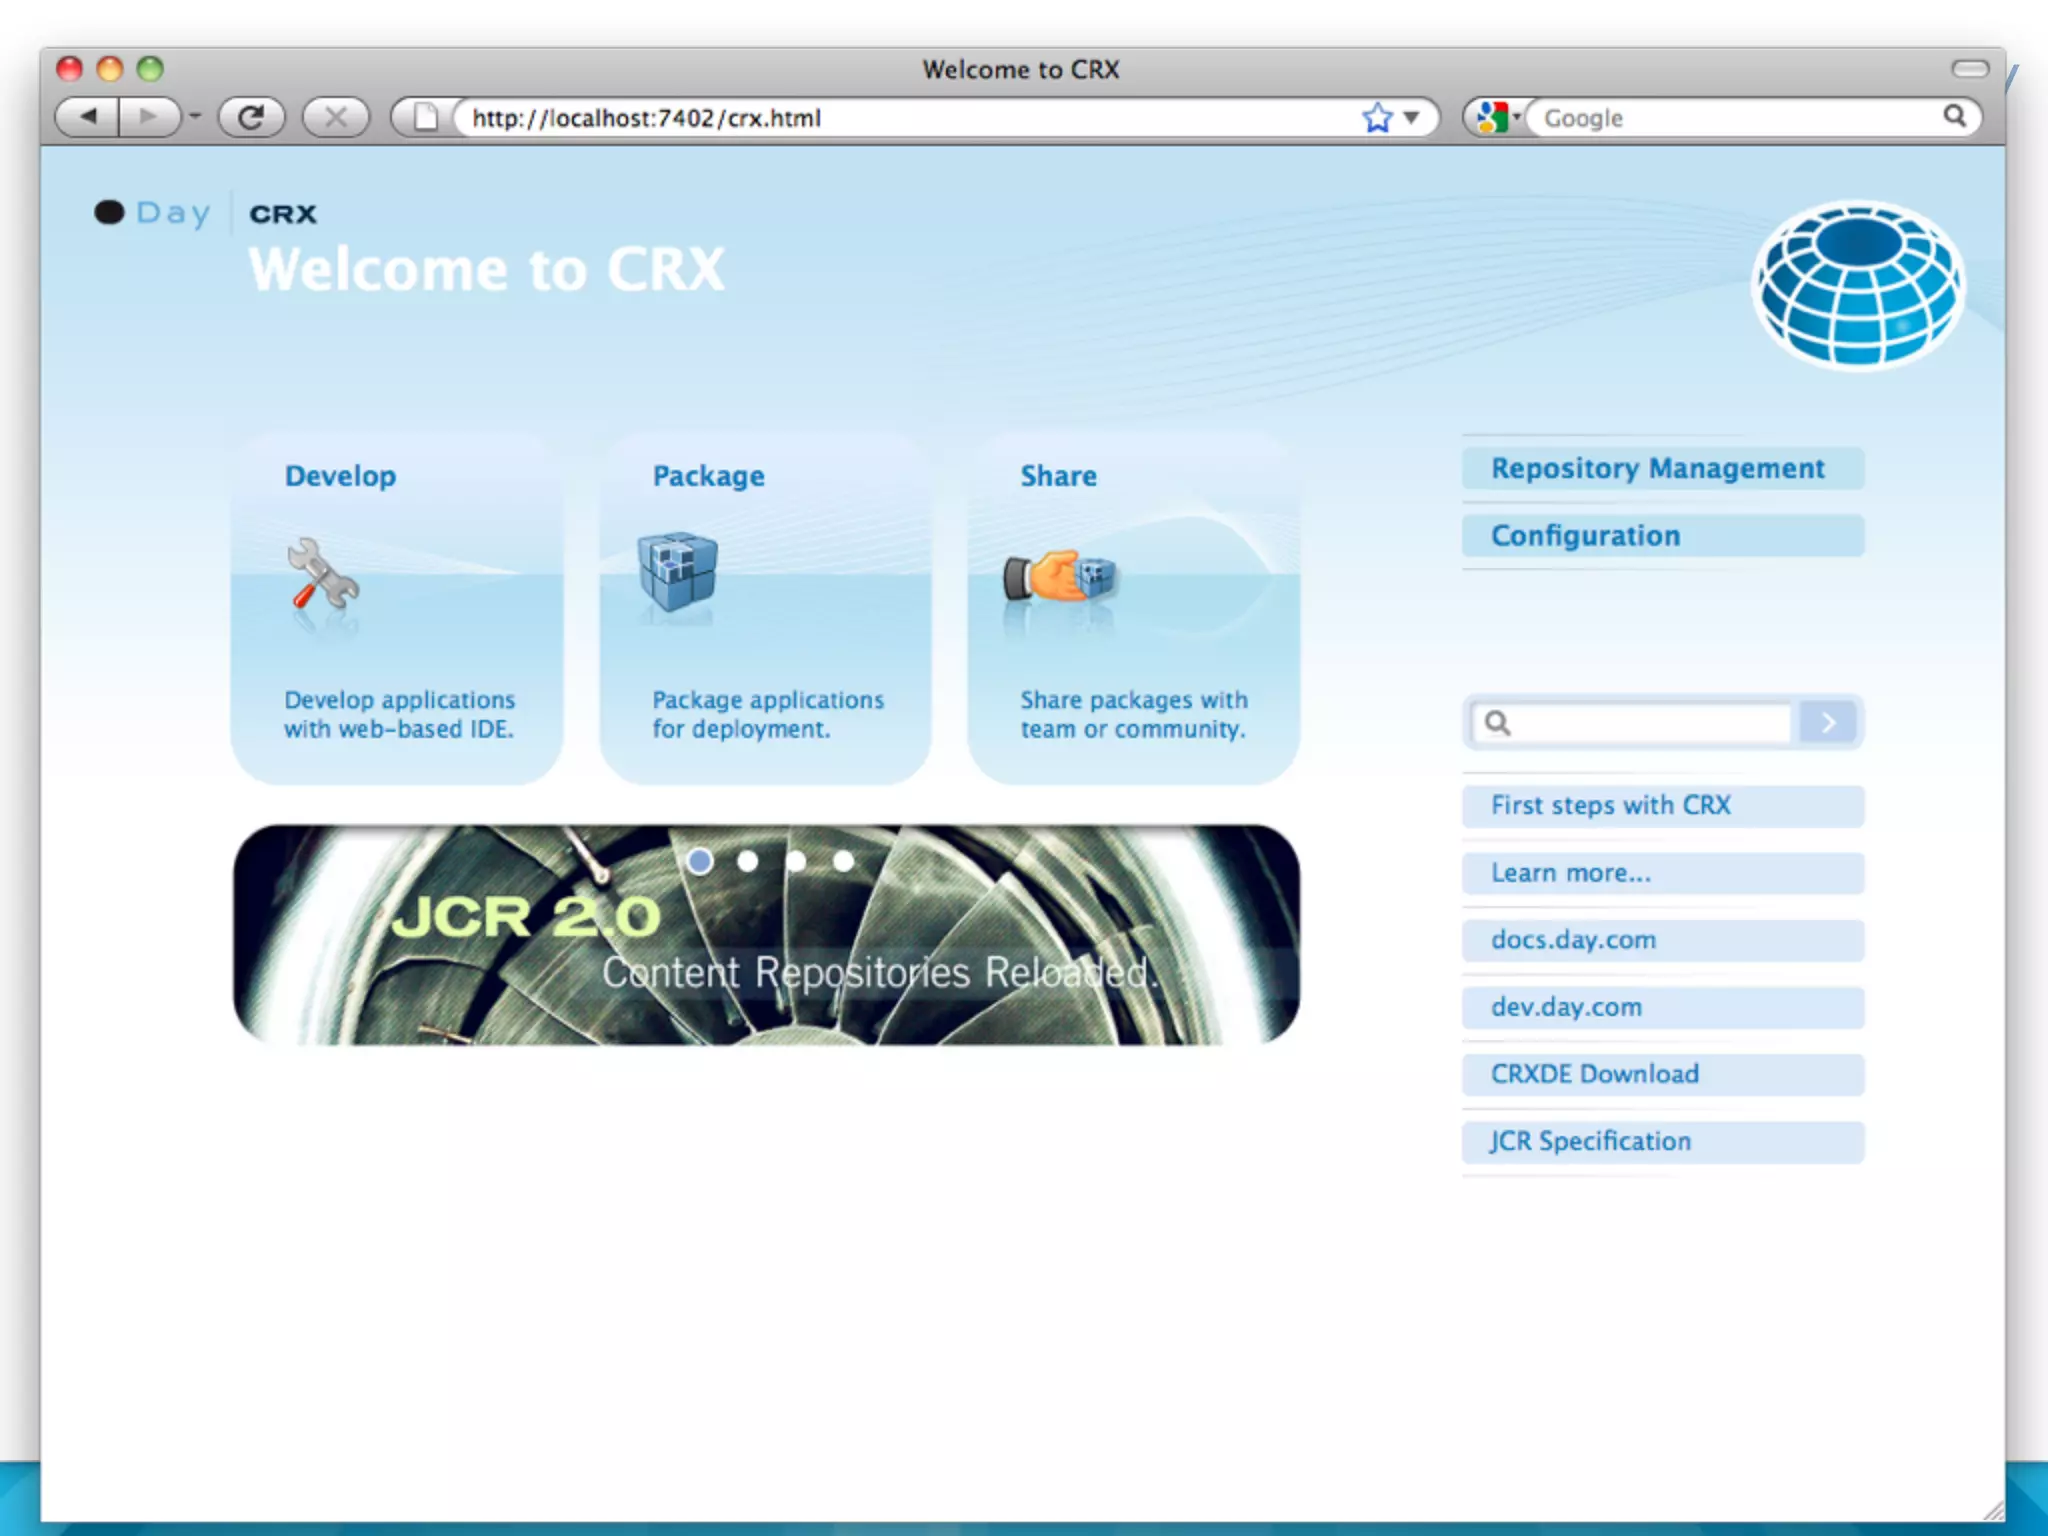Image resolution: width=2048 pixels, height=1536 pixels.
Task: Open the Configuration menu item
Action: 1585,536
